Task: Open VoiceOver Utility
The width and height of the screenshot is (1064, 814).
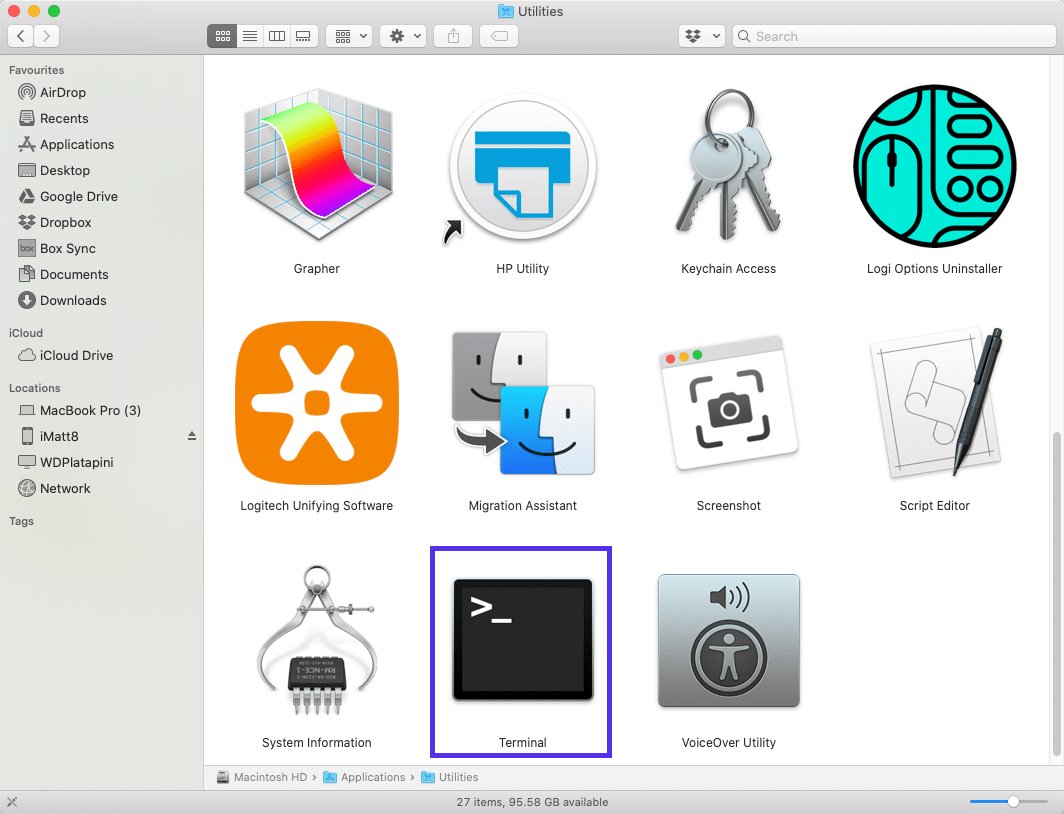Action: [728, 640]
